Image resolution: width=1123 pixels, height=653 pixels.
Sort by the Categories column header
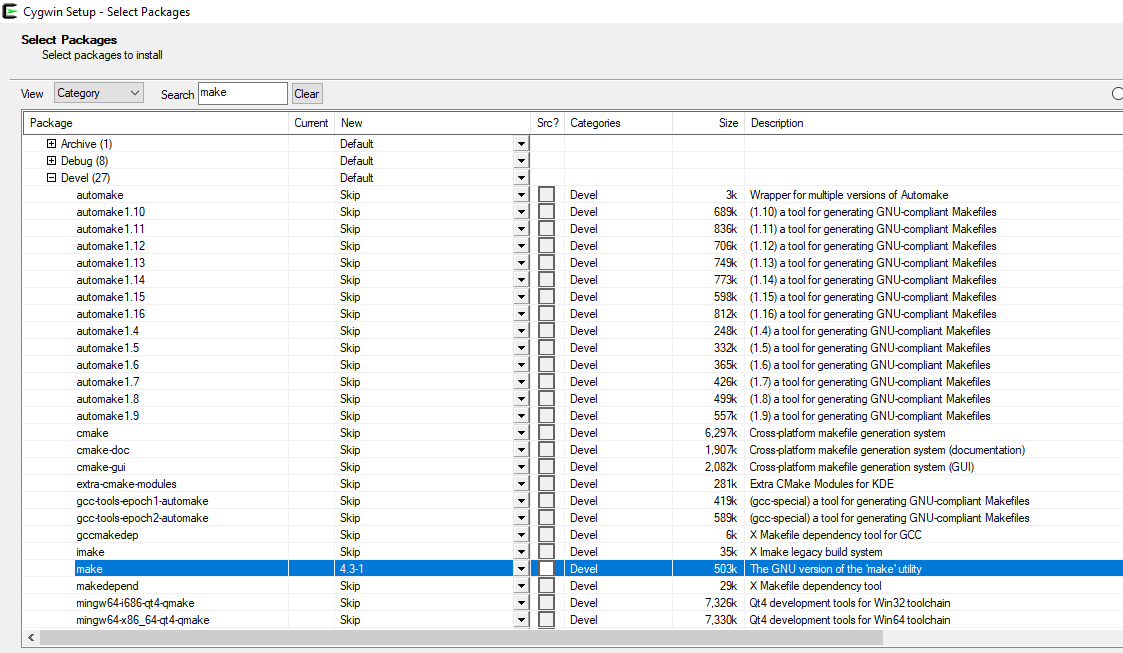coord(618,123)
